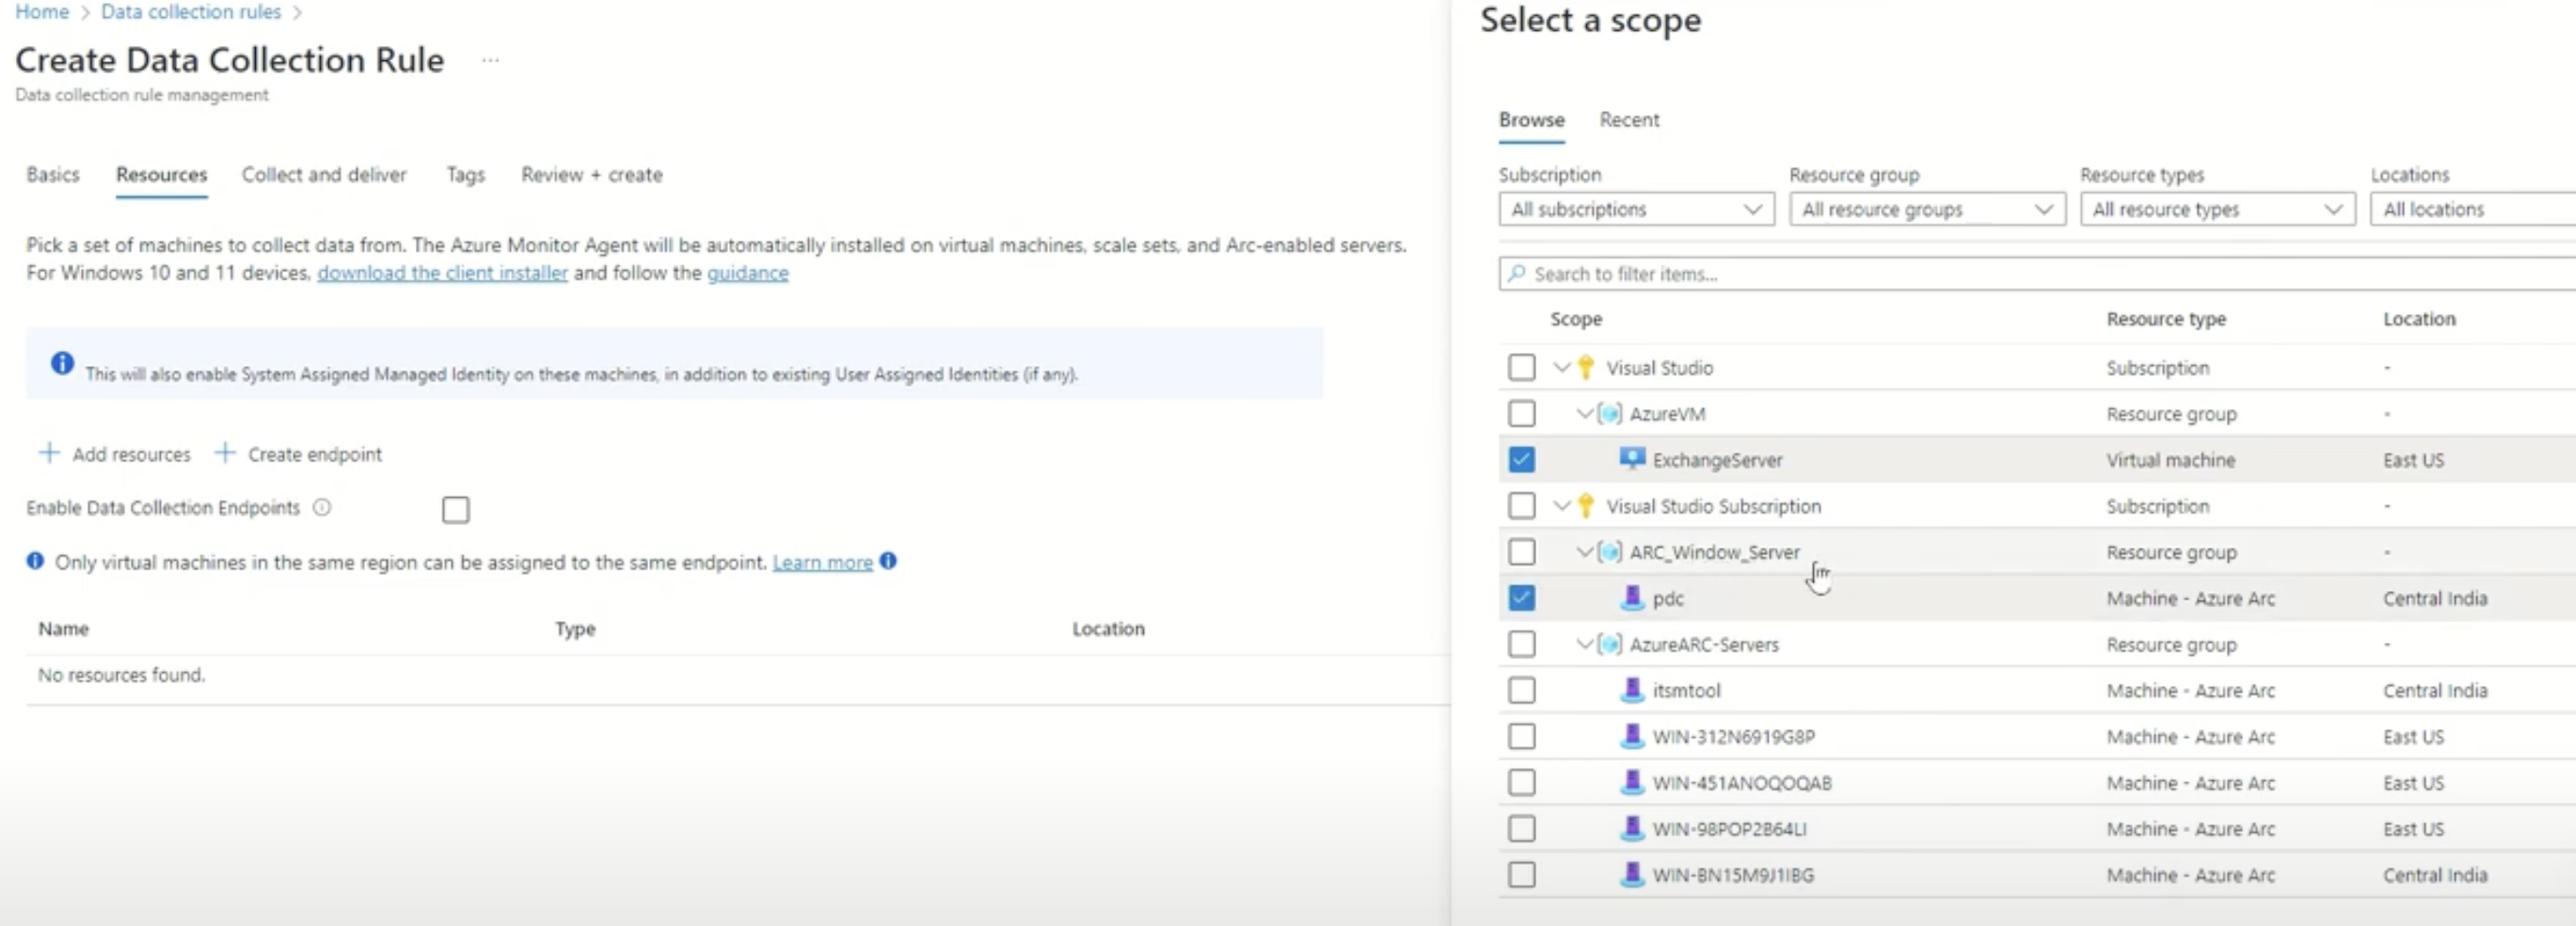Image resolution: width=2576 pixels, height=926 pixels.
Task: Open the Review + create tab
Action: click(x=592, y=174)
